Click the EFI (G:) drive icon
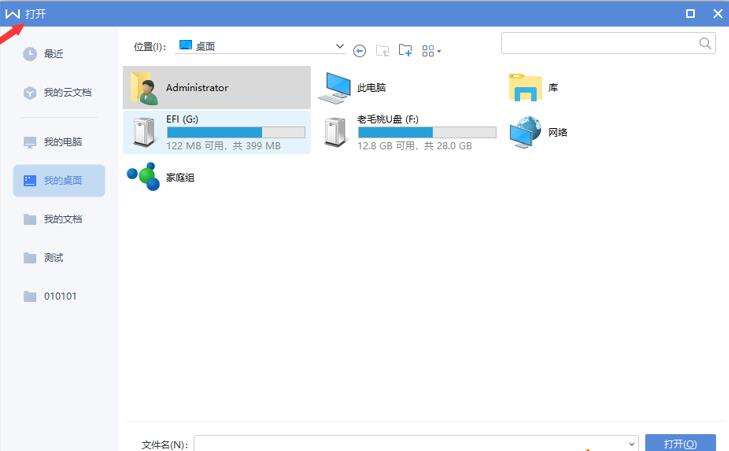Image resolution: width=729 pixels, height=451 pixels. pyautogui.click(x=144, y=133)
